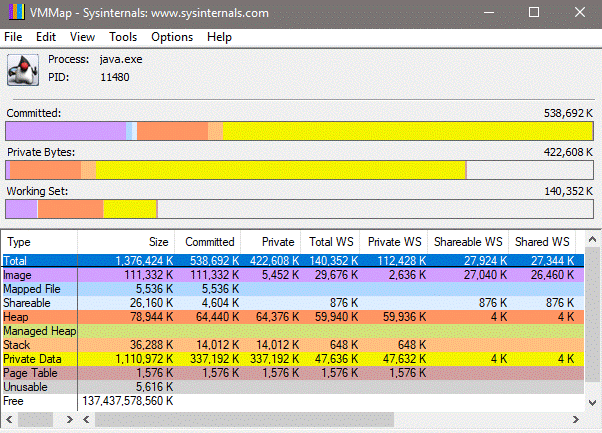Maximize the VMMap window
The image size is (602, 433).
tap(533, 13)
